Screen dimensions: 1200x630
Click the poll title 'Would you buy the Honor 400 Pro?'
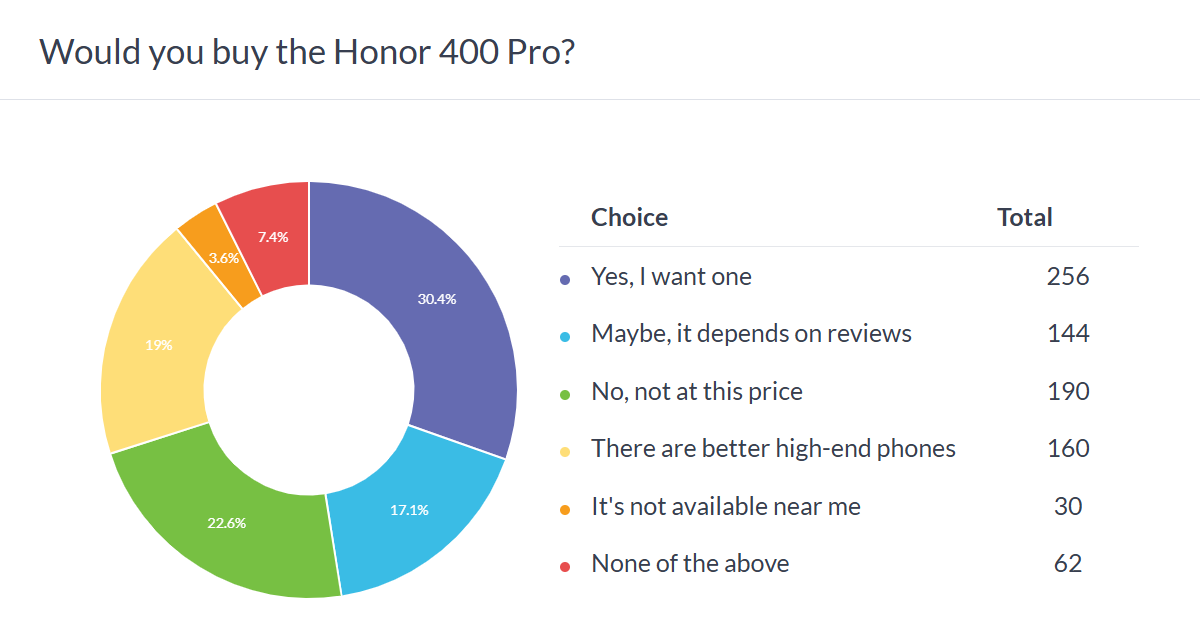(306, 52)
